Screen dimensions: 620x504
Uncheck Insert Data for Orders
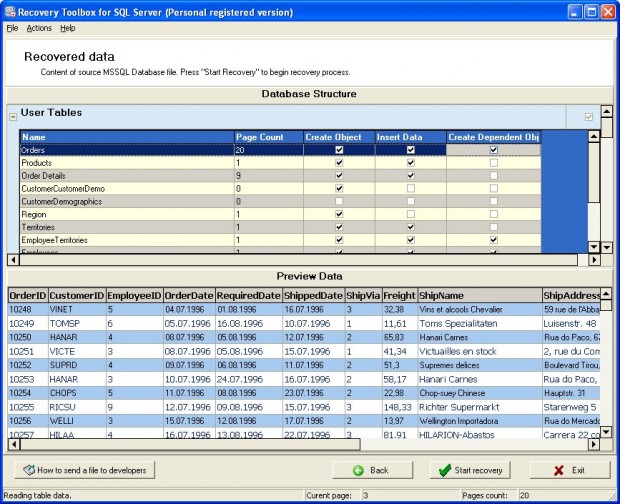point(411,150)
